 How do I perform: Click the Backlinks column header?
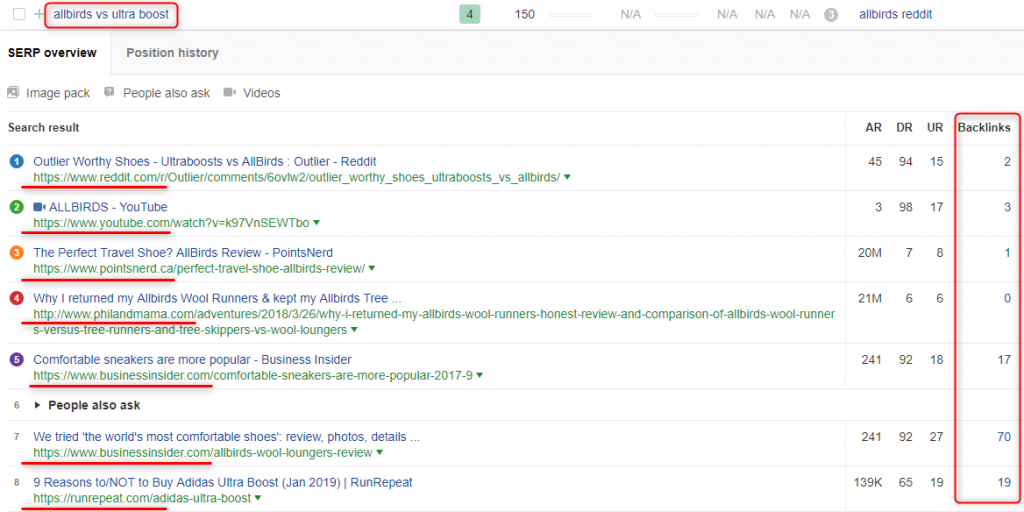(x=984, y=127)
